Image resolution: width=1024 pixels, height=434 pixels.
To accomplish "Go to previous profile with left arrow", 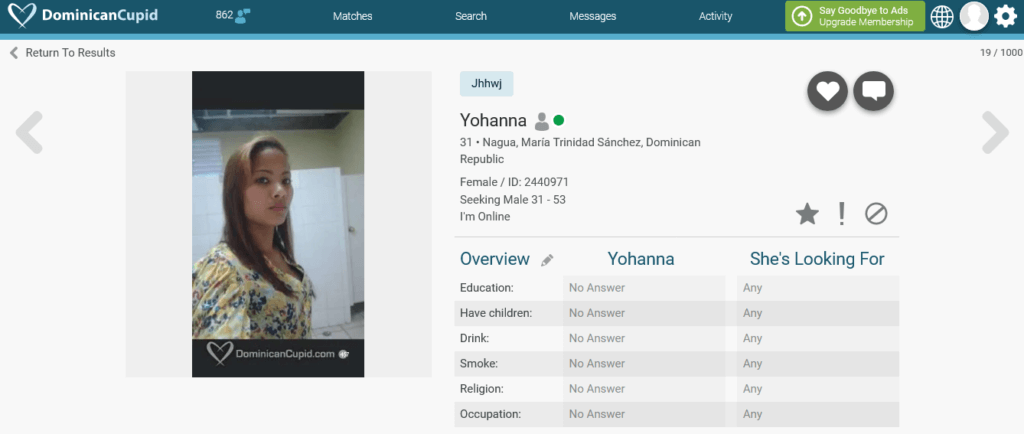I will click(x=29, y=132).
